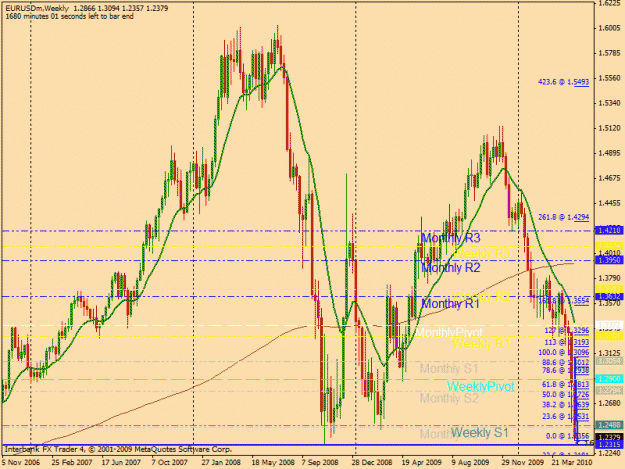This screenshot has height=469, width=625.
Task: Click the '17 Jun 2007' date label
Action: (x=121, y=463)
